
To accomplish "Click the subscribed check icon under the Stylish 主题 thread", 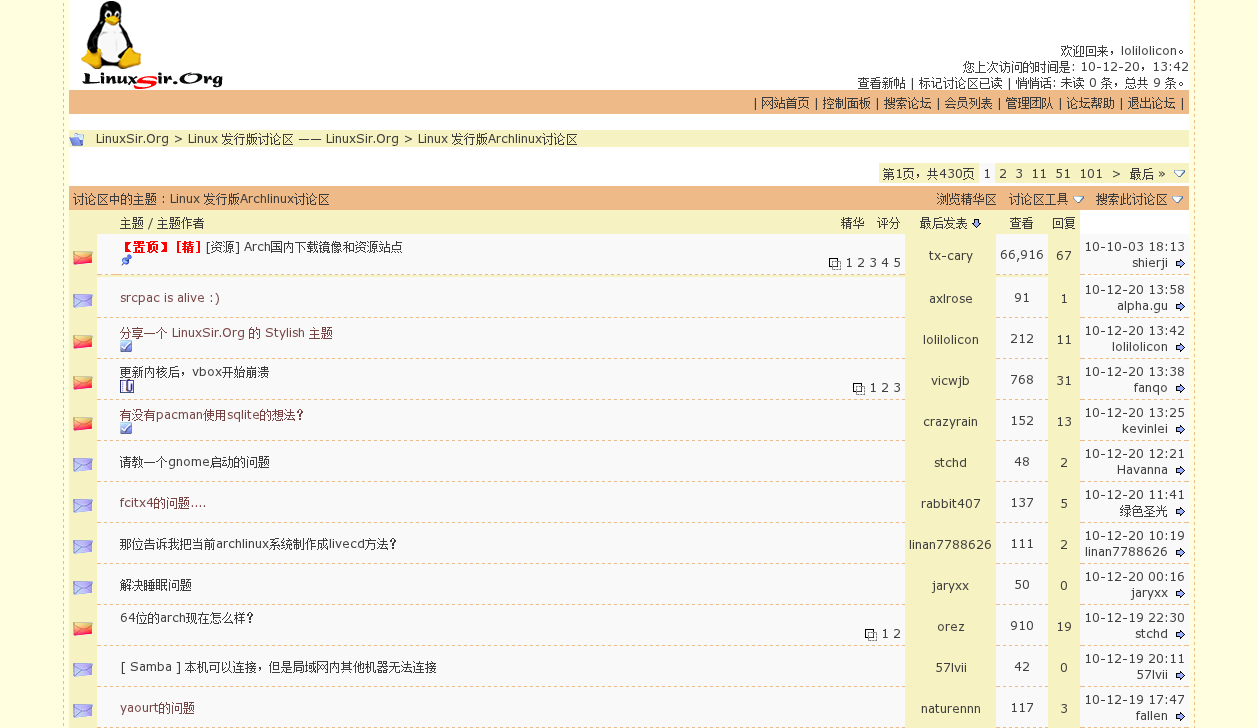I will [126, 346].
